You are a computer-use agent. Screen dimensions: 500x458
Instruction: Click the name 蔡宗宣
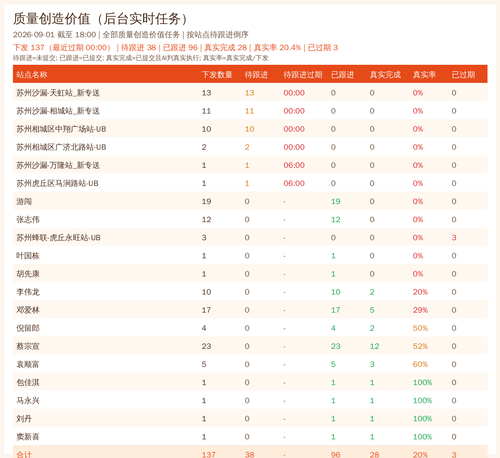(28, 346)
